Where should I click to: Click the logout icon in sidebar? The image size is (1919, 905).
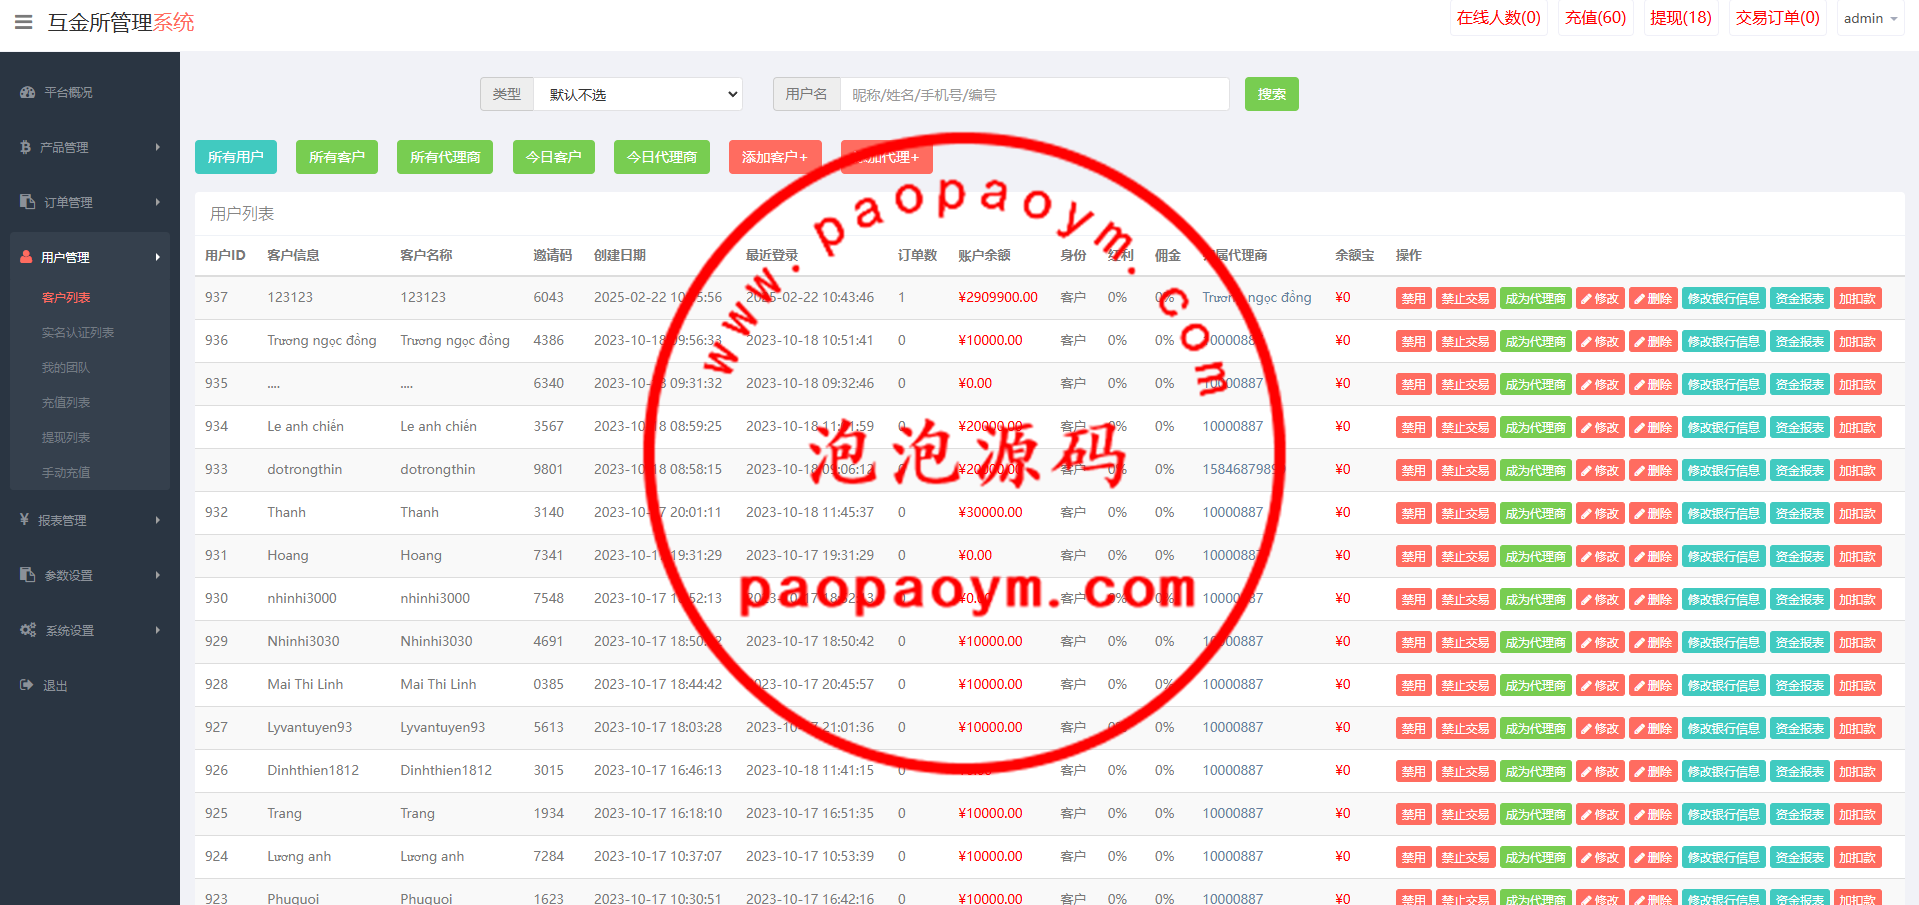[x=26, y=685]
